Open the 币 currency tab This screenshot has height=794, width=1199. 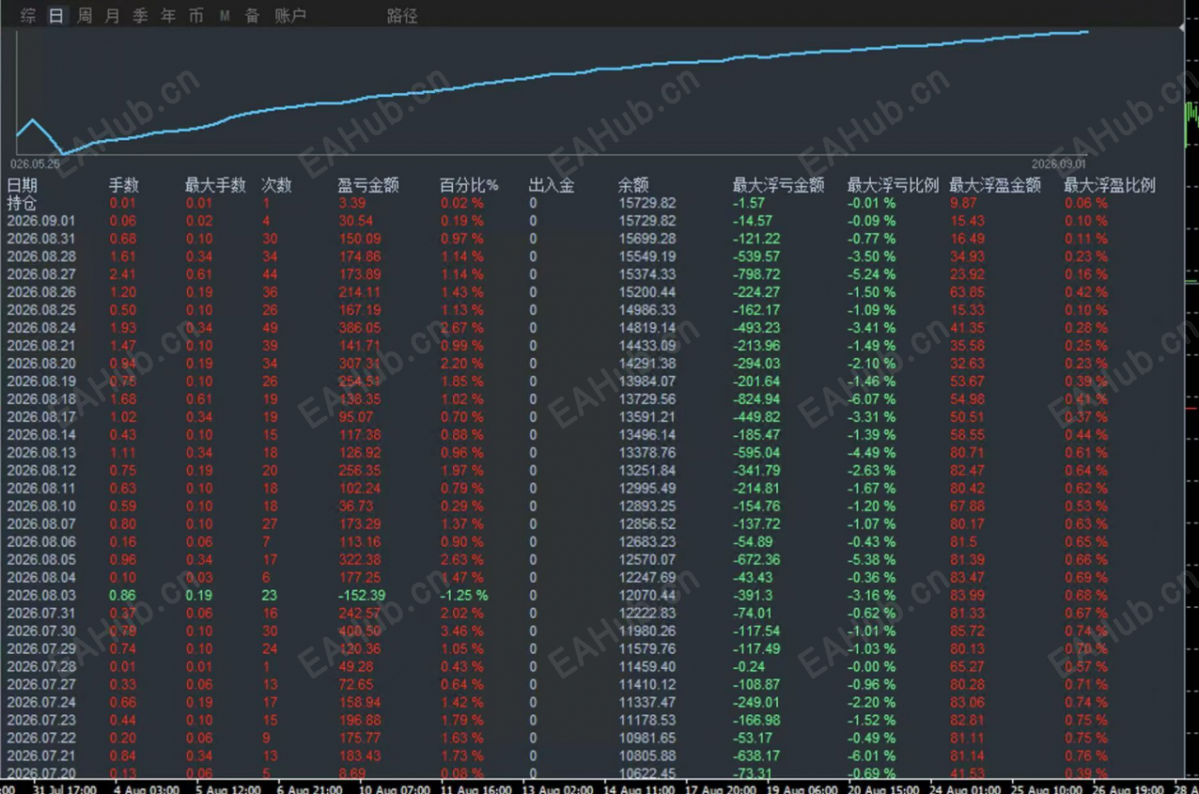point(197,15)
